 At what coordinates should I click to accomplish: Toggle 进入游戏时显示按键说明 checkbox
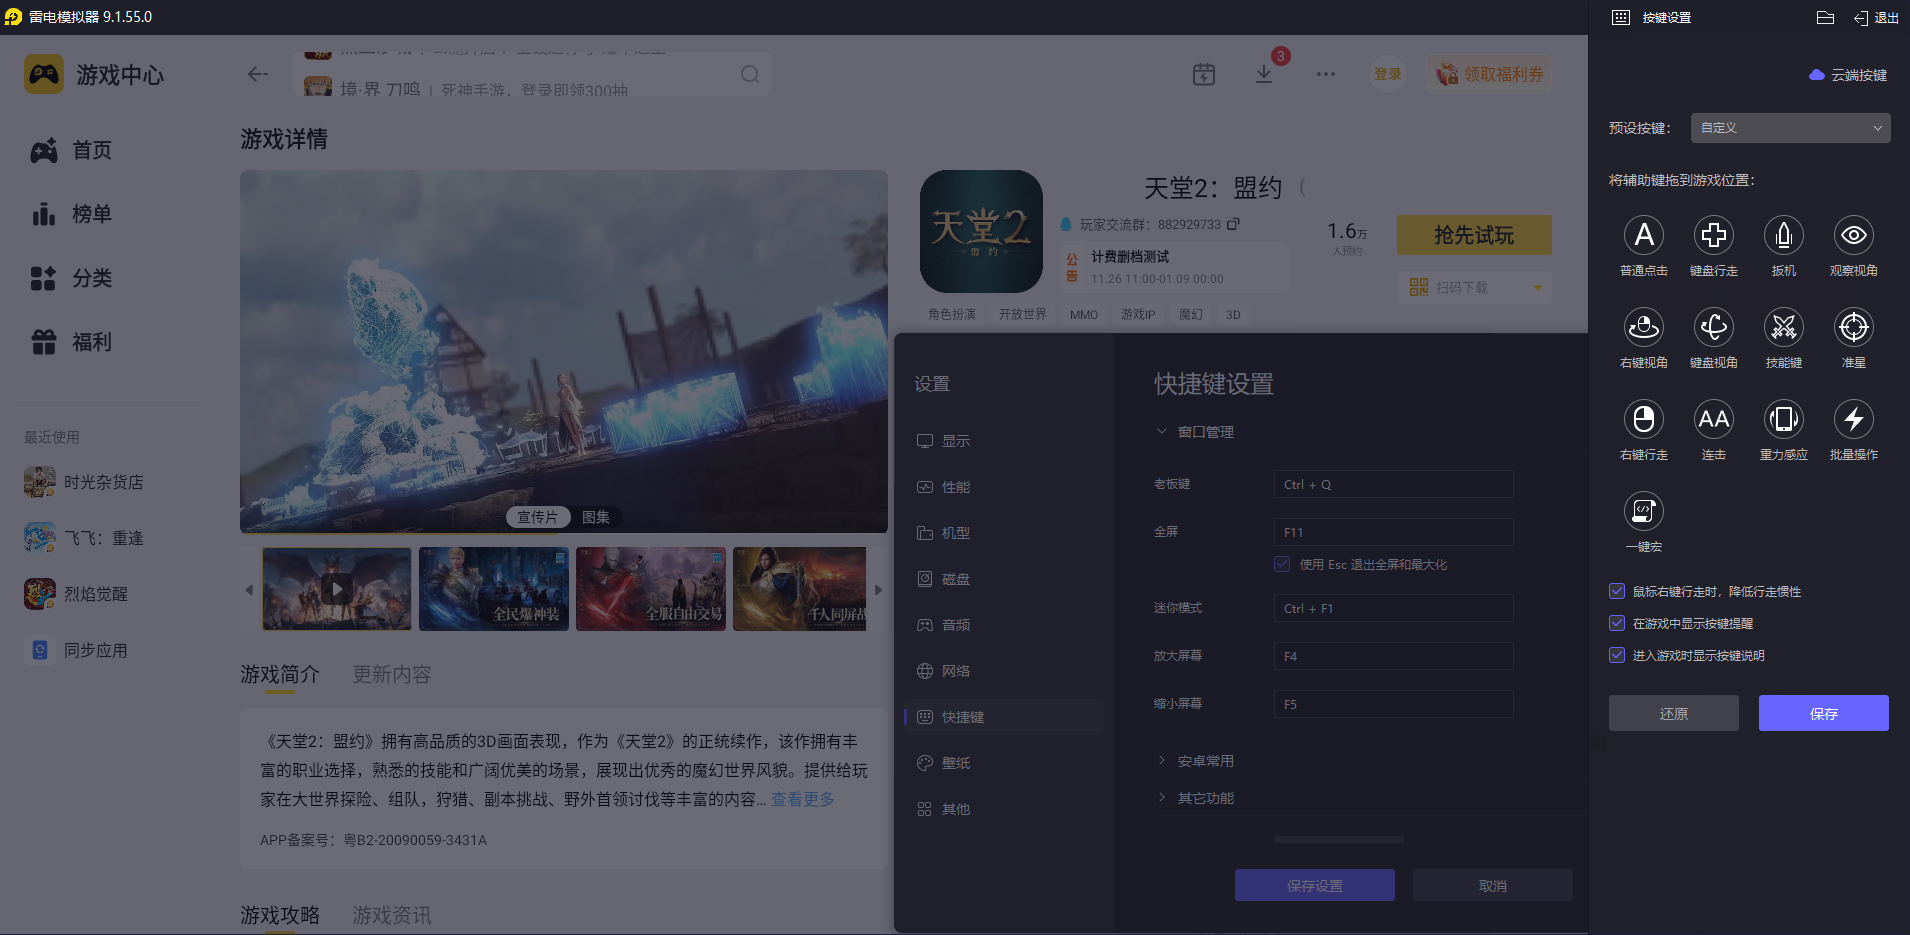[x=1617, y=655]
